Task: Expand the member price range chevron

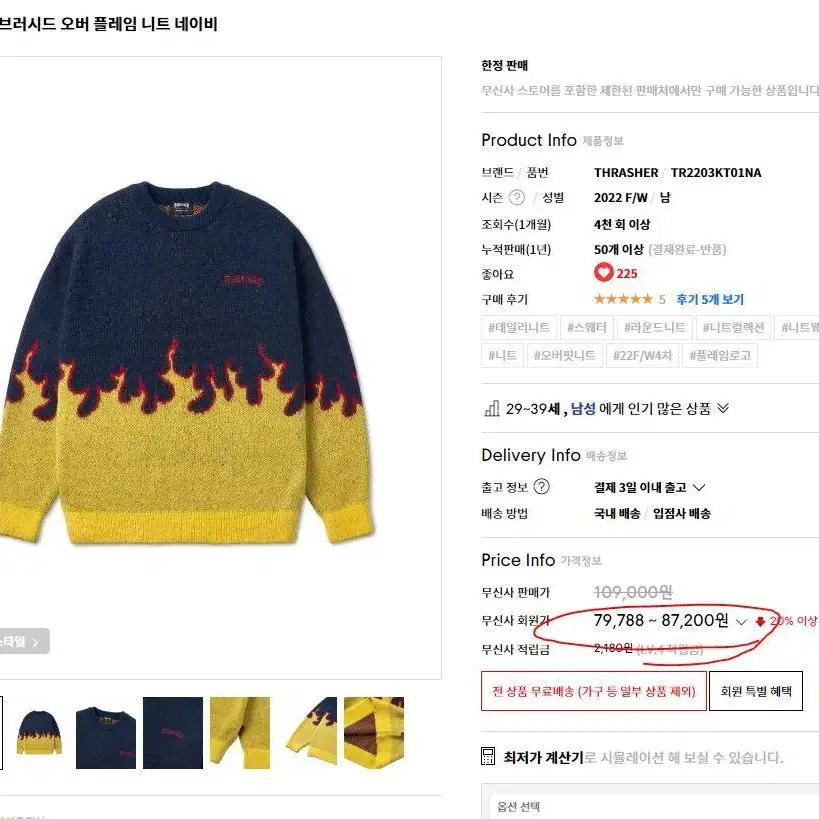Action: tap(741, 622)
